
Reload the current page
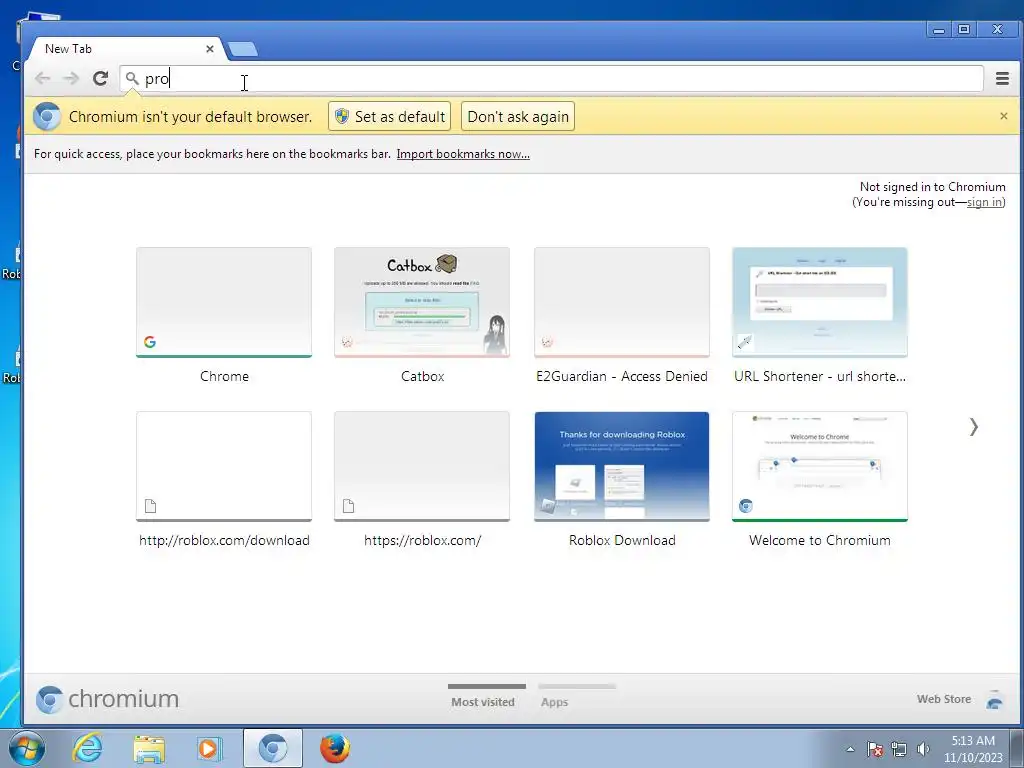(x=100, y=78)
